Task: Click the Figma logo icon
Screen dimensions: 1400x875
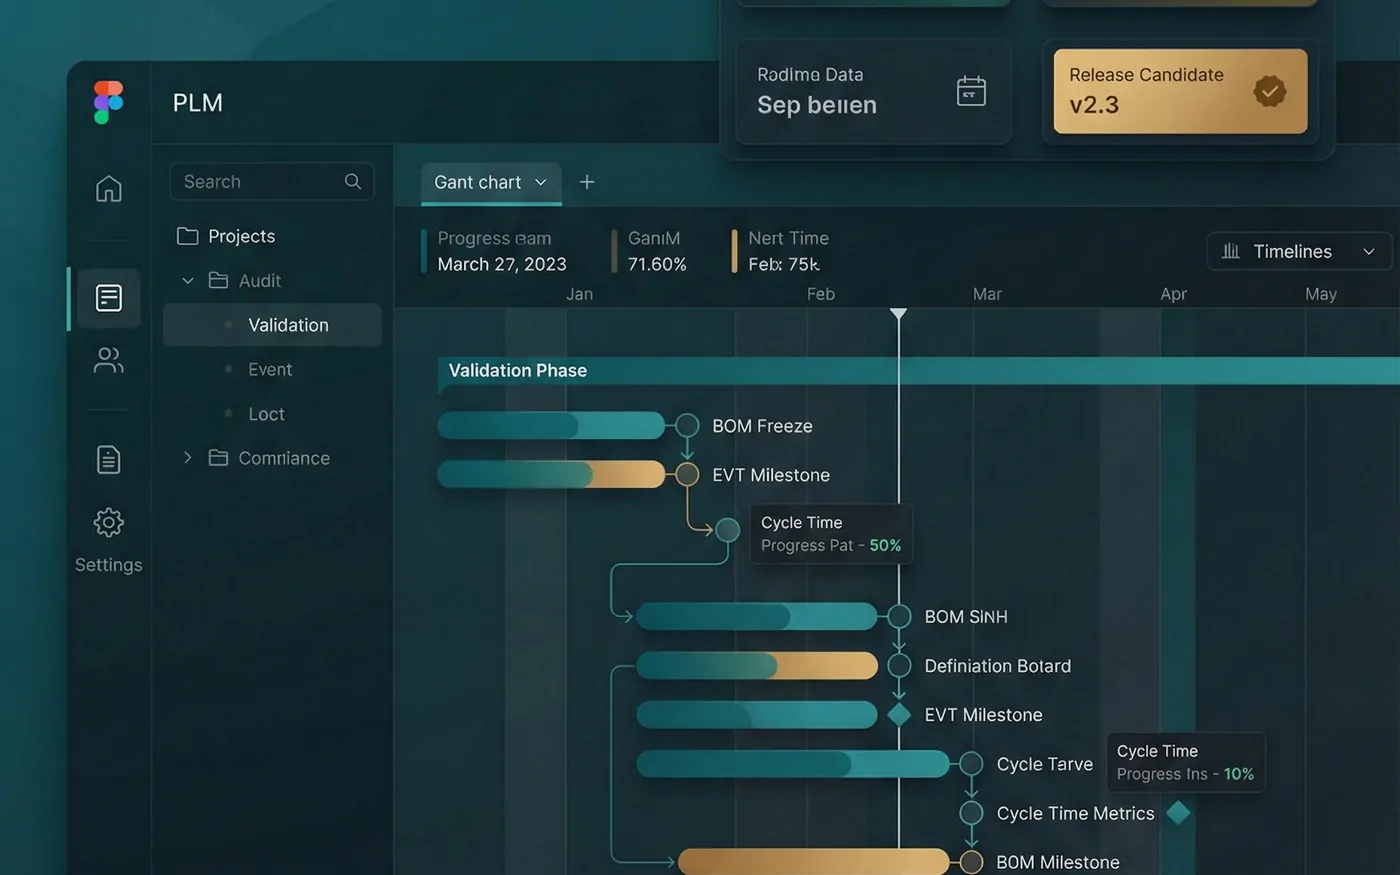Action: 107,101
